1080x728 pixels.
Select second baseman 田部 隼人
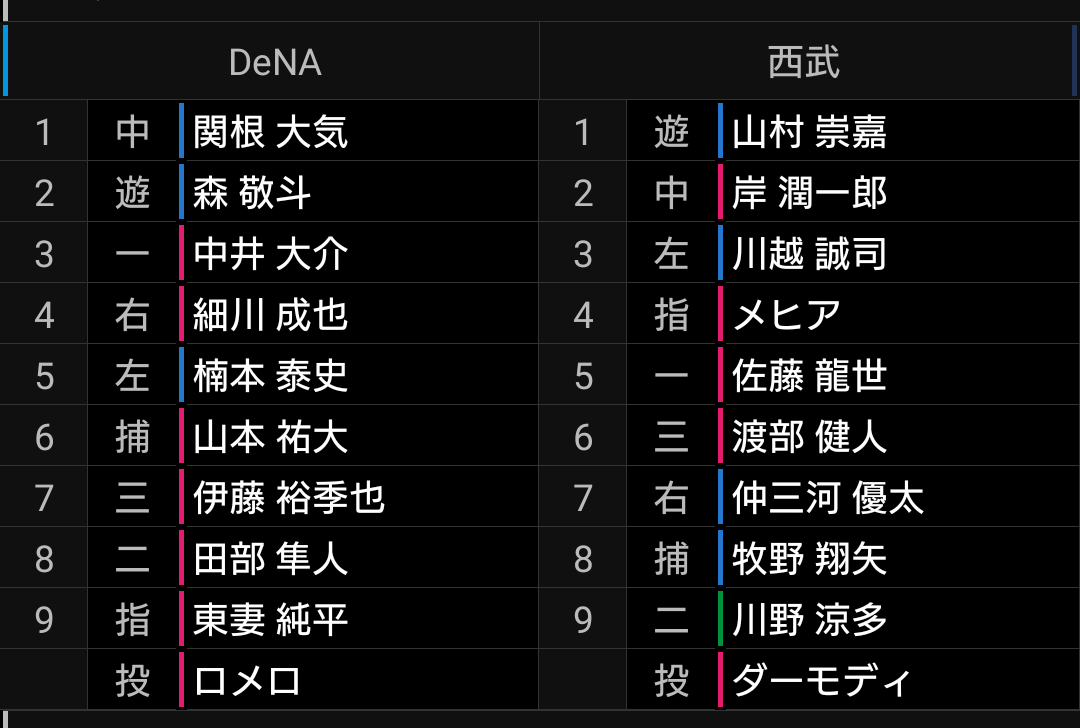tap(270, 559)
